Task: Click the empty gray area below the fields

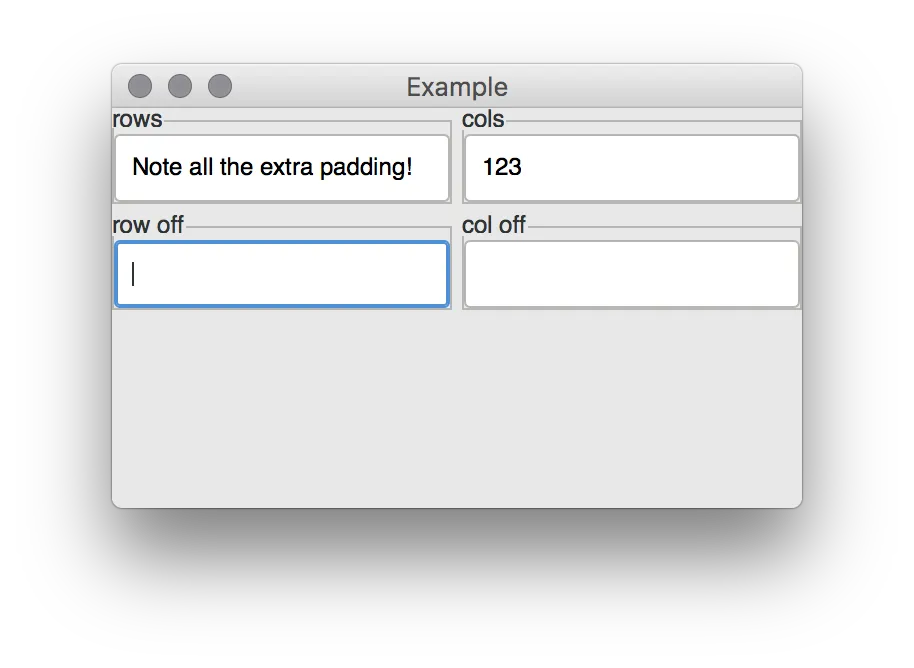Action: (457, 410)
